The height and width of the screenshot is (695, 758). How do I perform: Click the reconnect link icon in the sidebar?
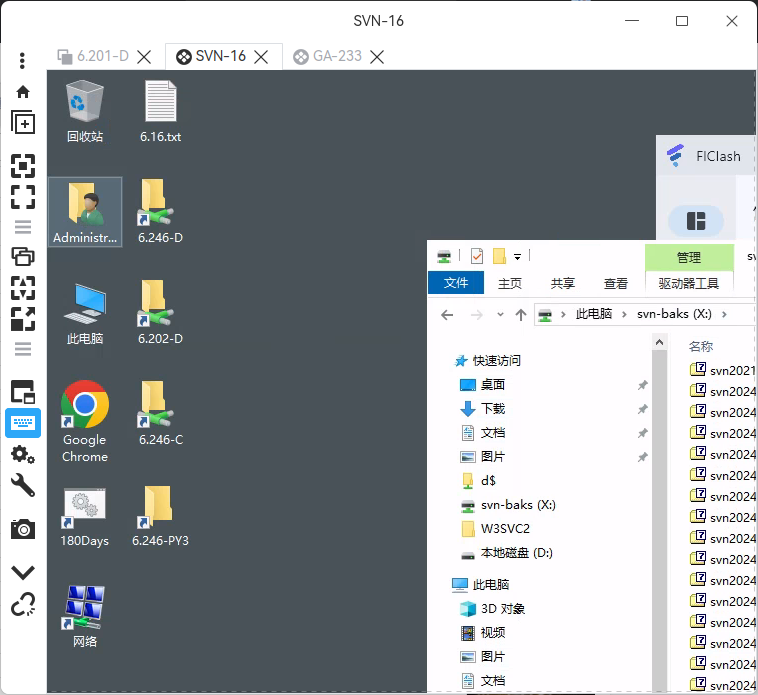23,605
